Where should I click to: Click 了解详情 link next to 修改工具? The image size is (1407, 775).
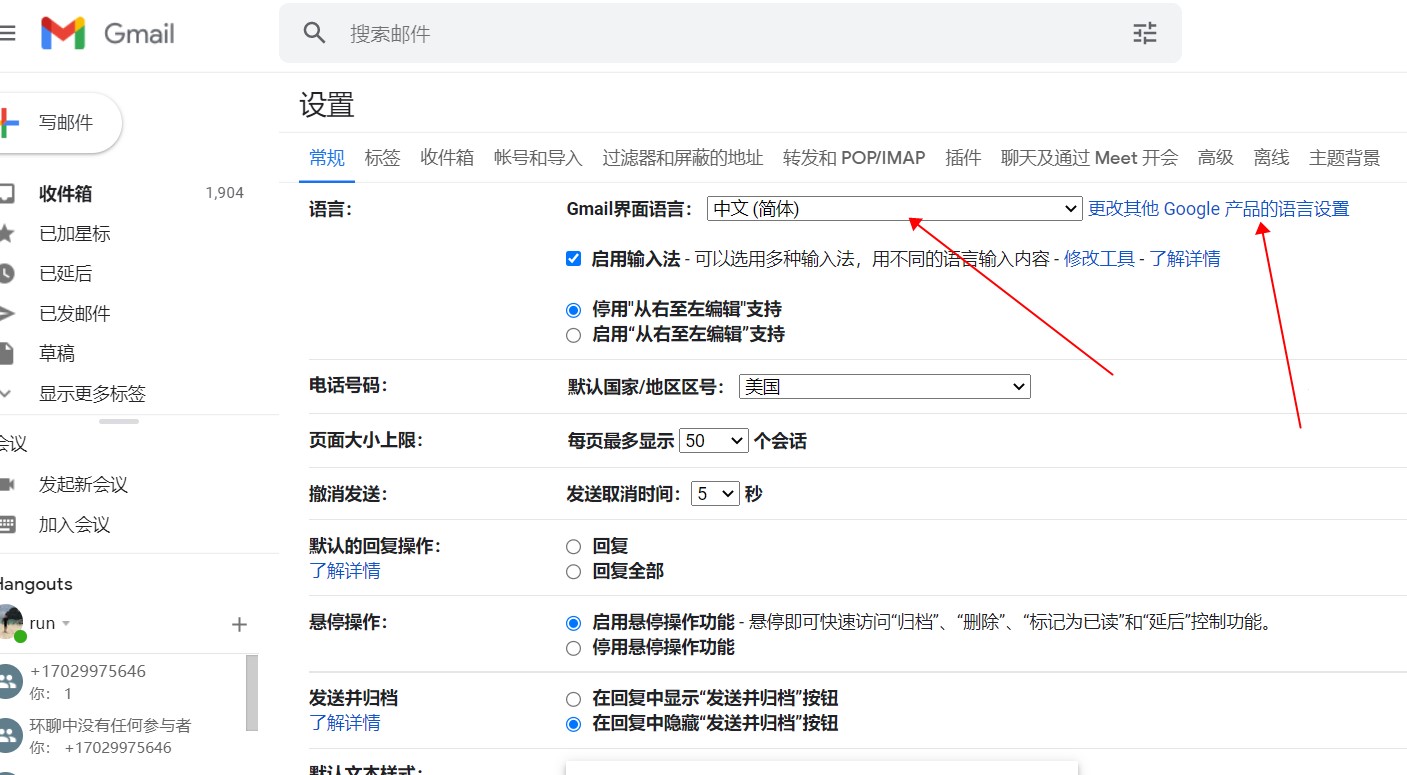click(1185, 259)
